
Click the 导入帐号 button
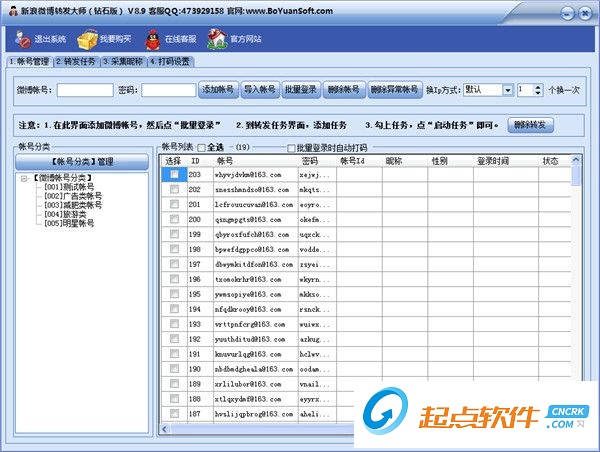pos(260,90)
